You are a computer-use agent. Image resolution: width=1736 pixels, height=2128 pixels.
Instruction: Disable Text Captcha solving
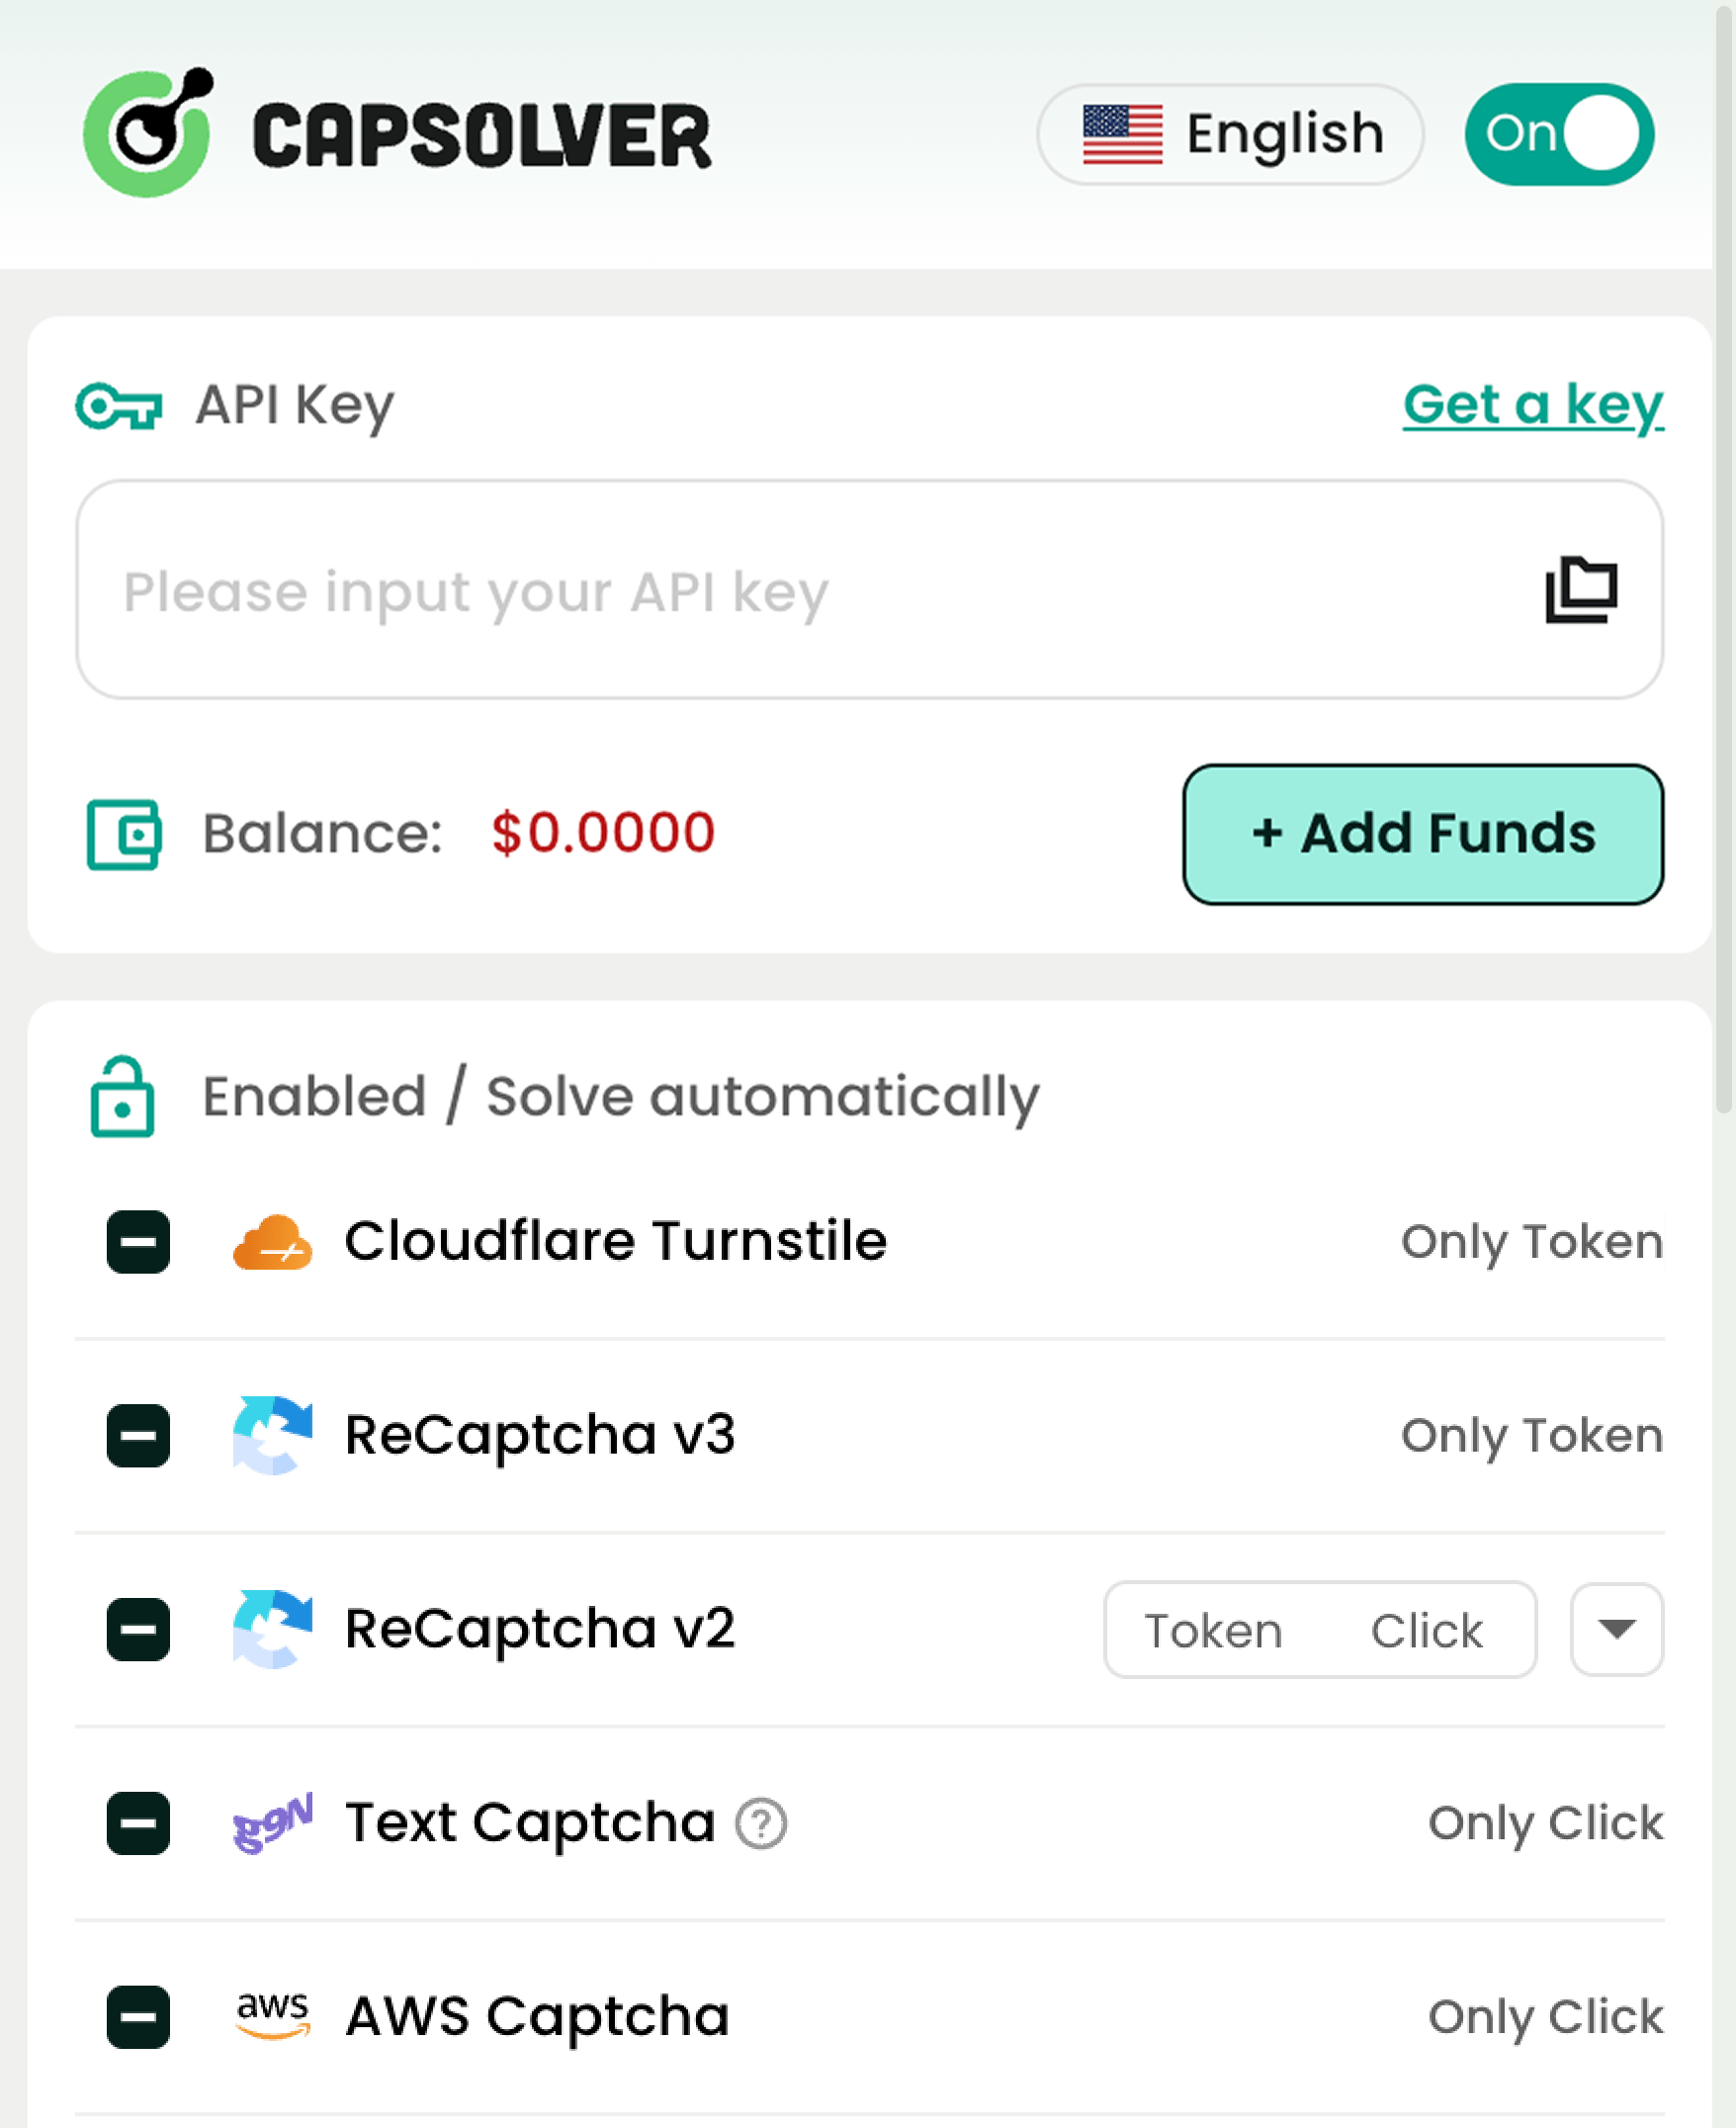[x=136, y=1823]
